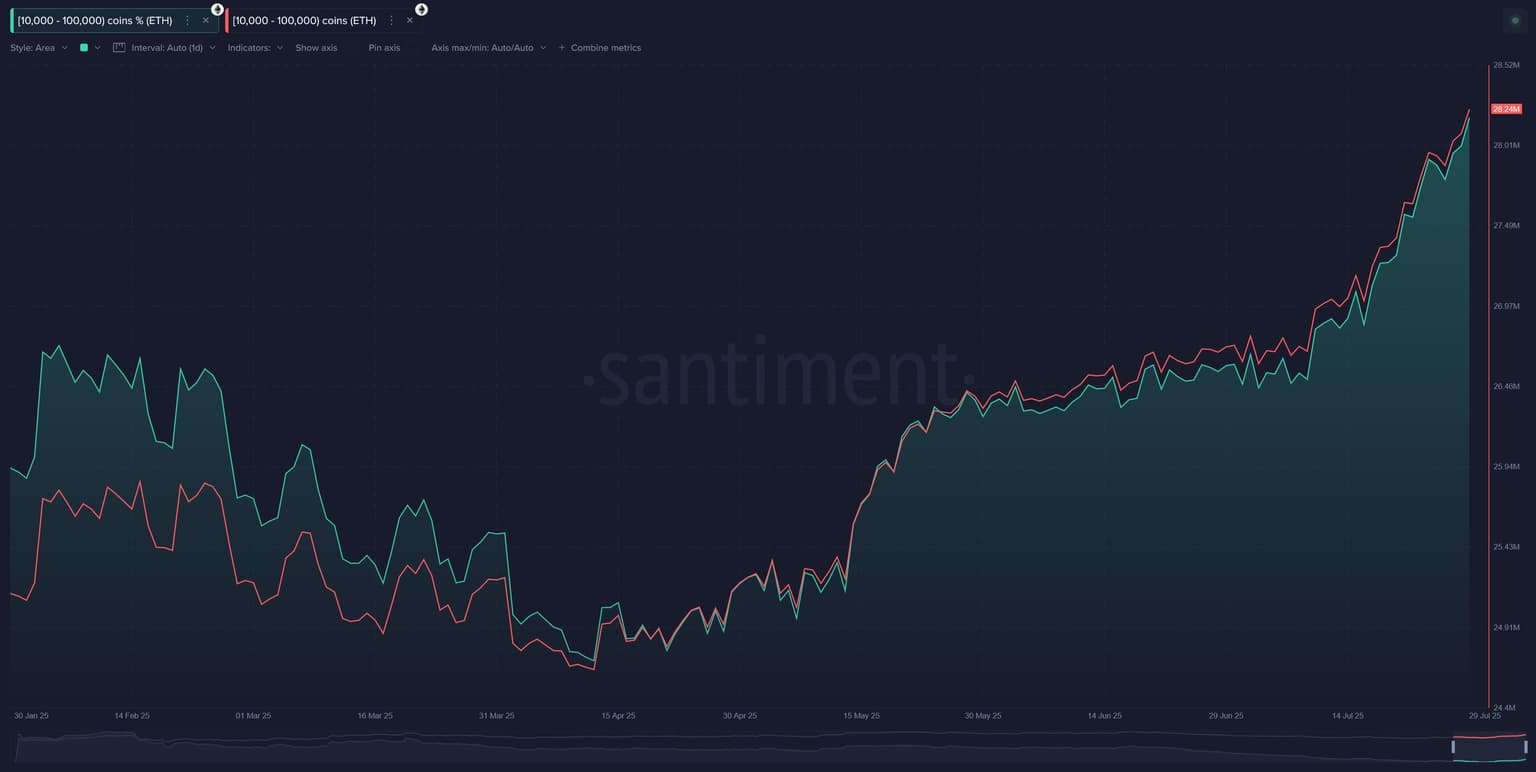Toggle the Pin axis option

pyautogui.click(x=384, y=48)
